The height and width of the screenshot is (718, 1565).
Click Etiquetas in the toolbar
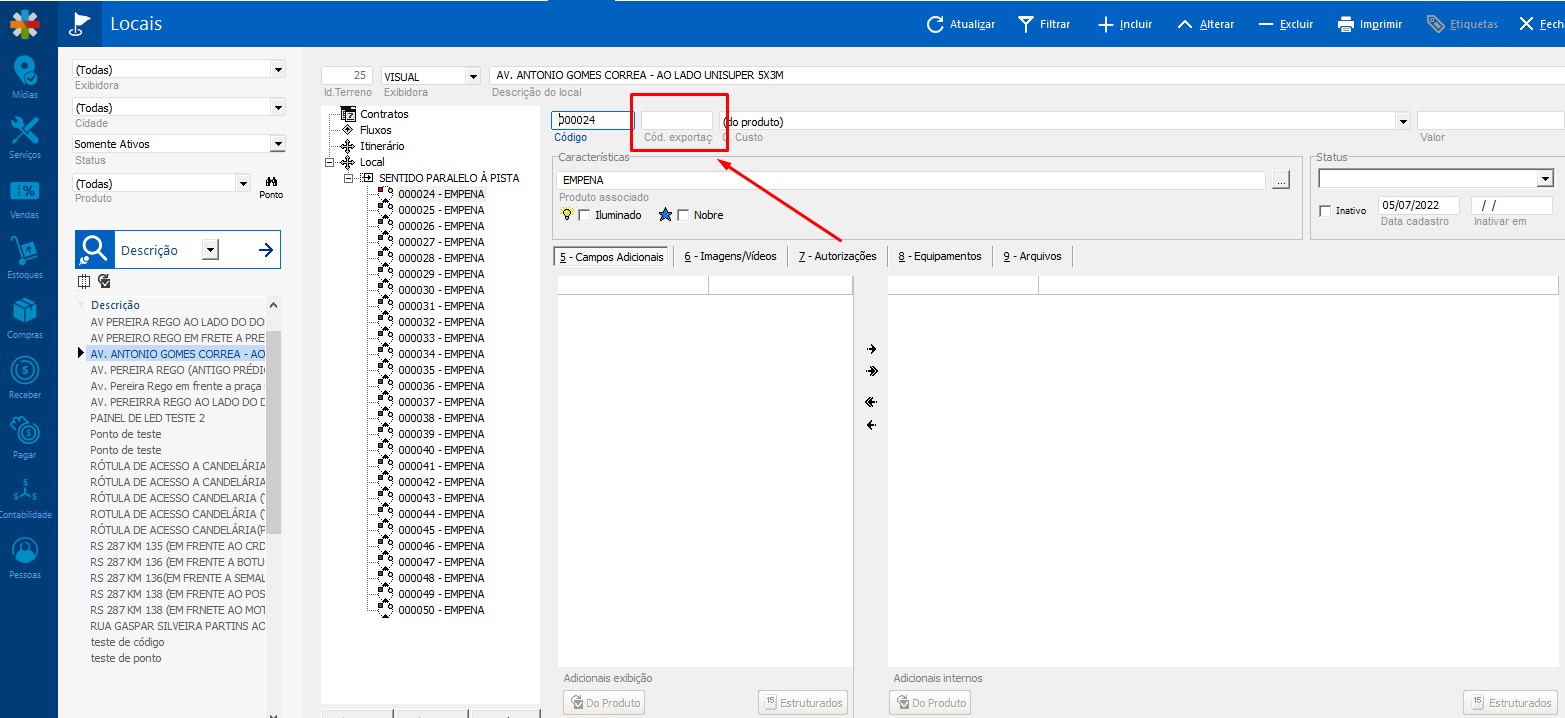click(1462, 24)
